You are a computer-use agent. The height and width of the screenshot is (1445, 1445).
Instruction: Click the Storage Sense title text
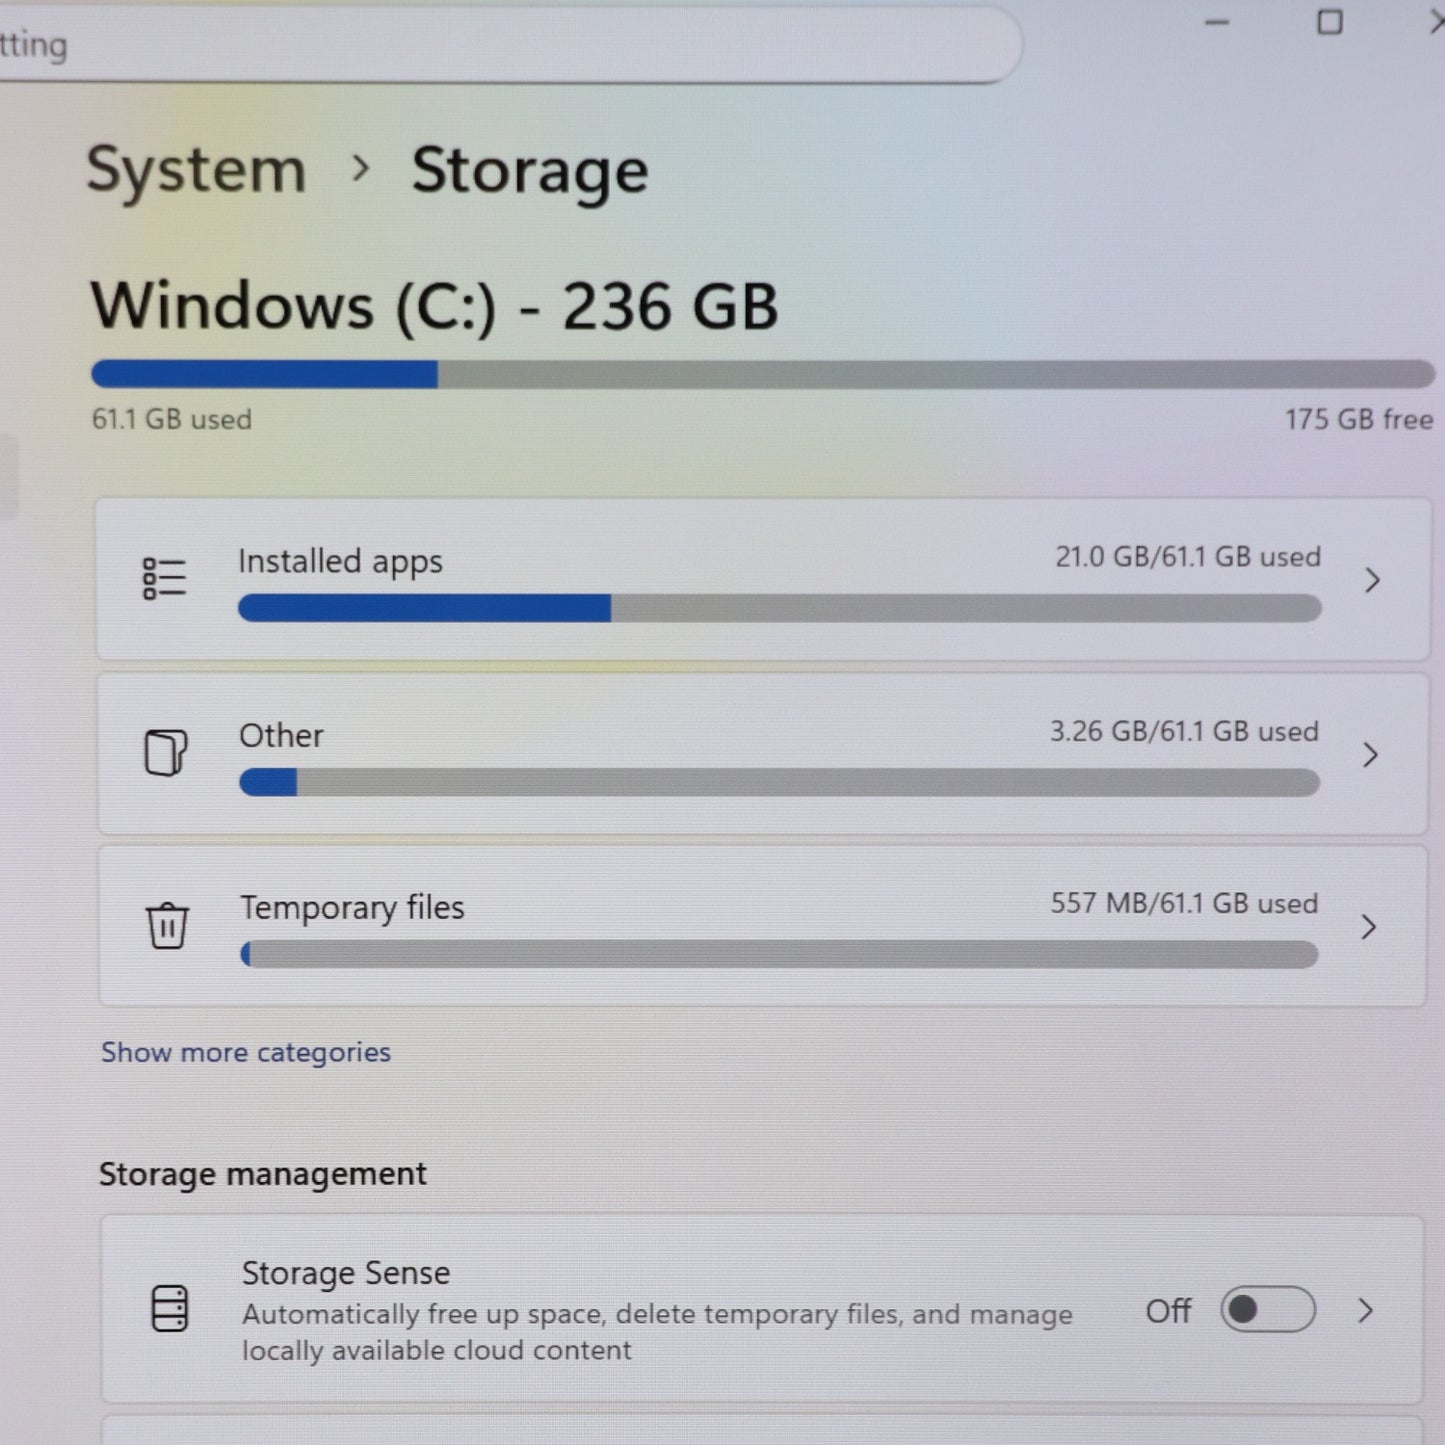346,1273
